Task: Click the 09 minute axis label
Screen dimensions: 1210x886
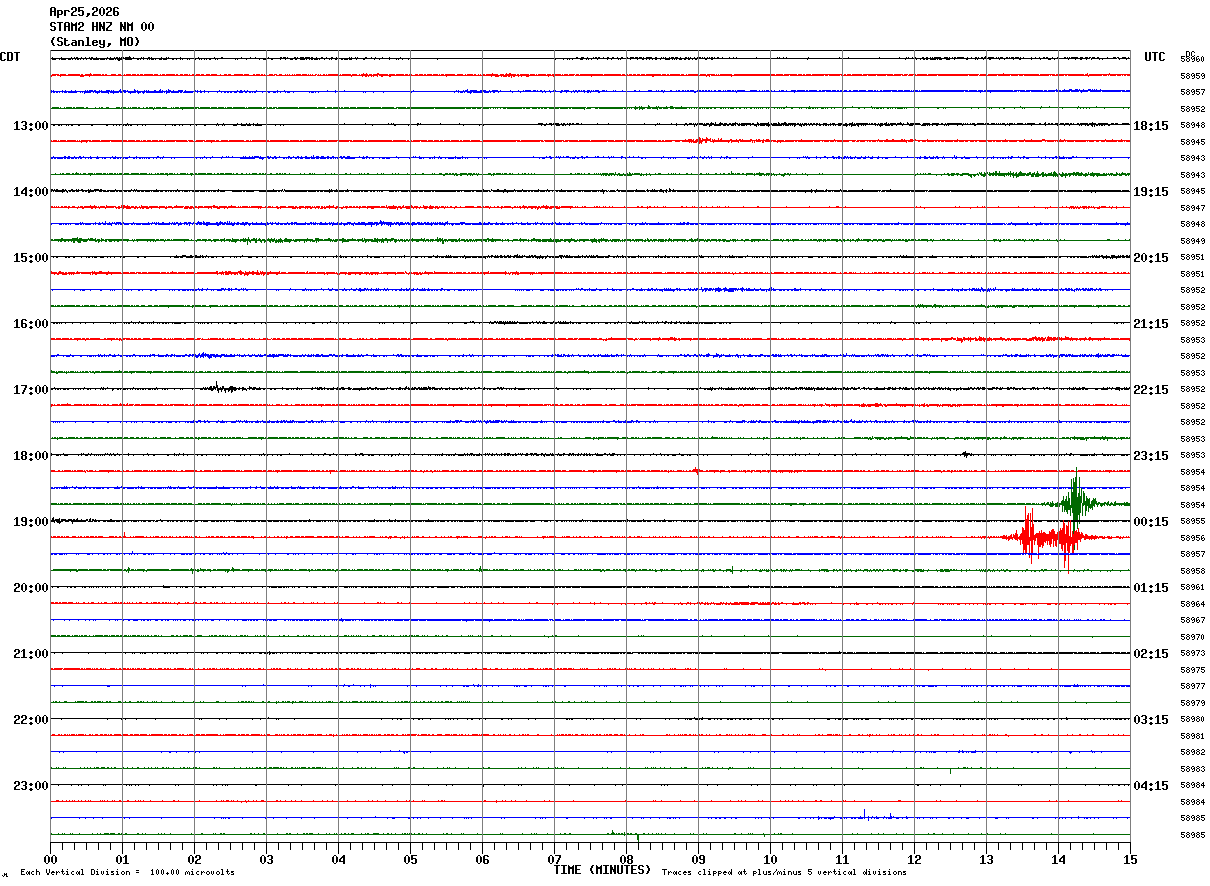Action: point(698,859)
